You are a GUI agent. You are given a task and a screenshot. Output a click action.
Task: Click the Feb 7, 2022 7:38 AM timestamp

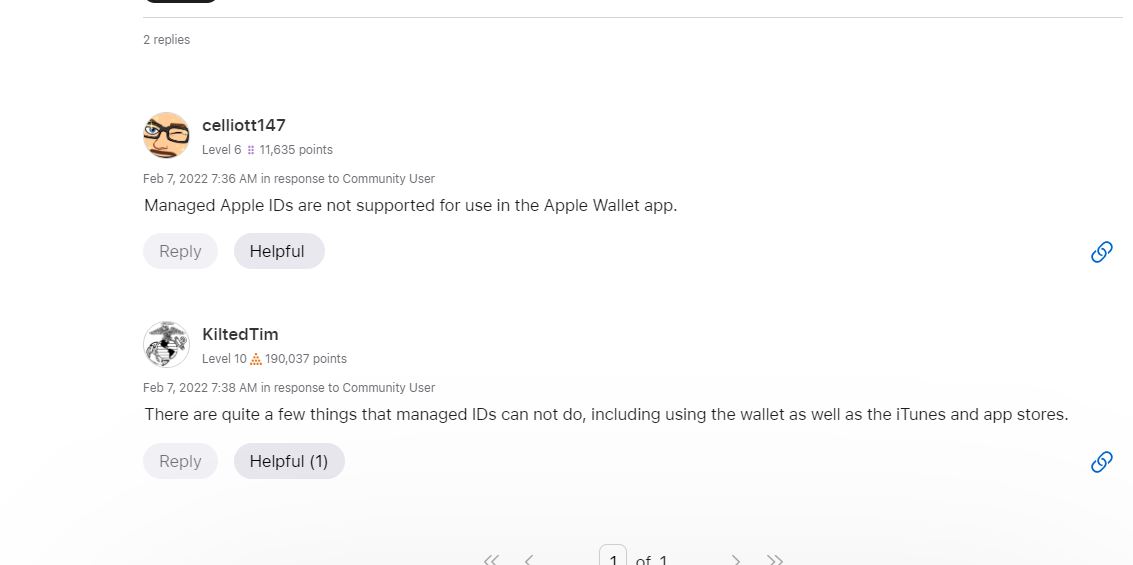(200, 388)
